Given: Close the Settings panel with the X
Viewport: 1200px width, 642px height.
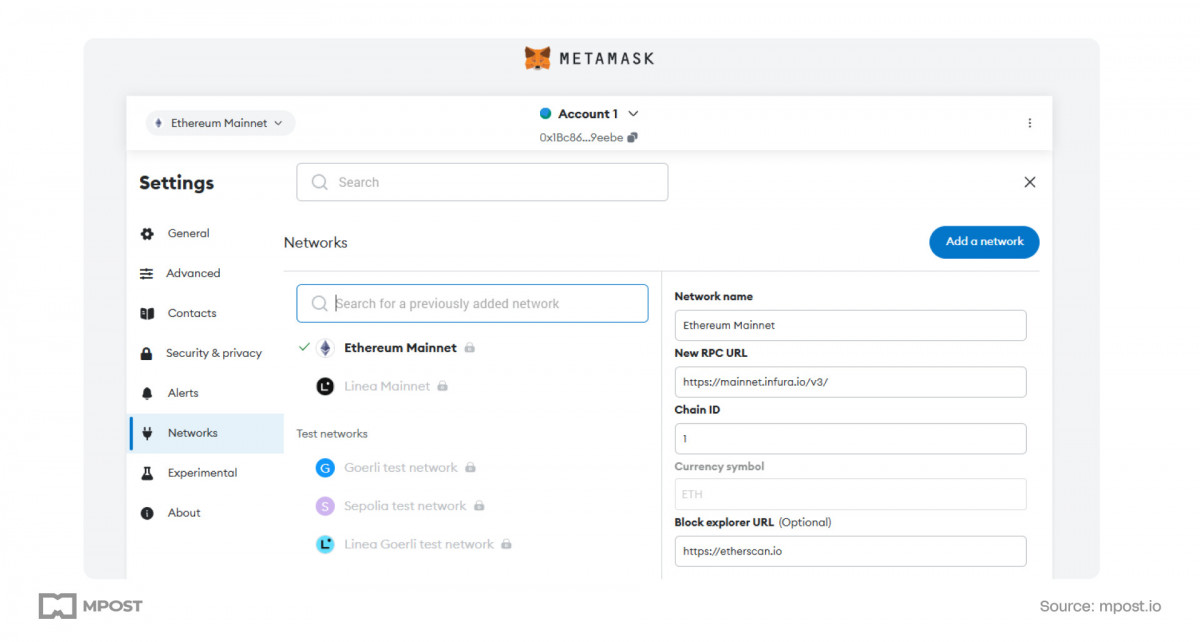Looking at the screenshot, I should 1030,182.
